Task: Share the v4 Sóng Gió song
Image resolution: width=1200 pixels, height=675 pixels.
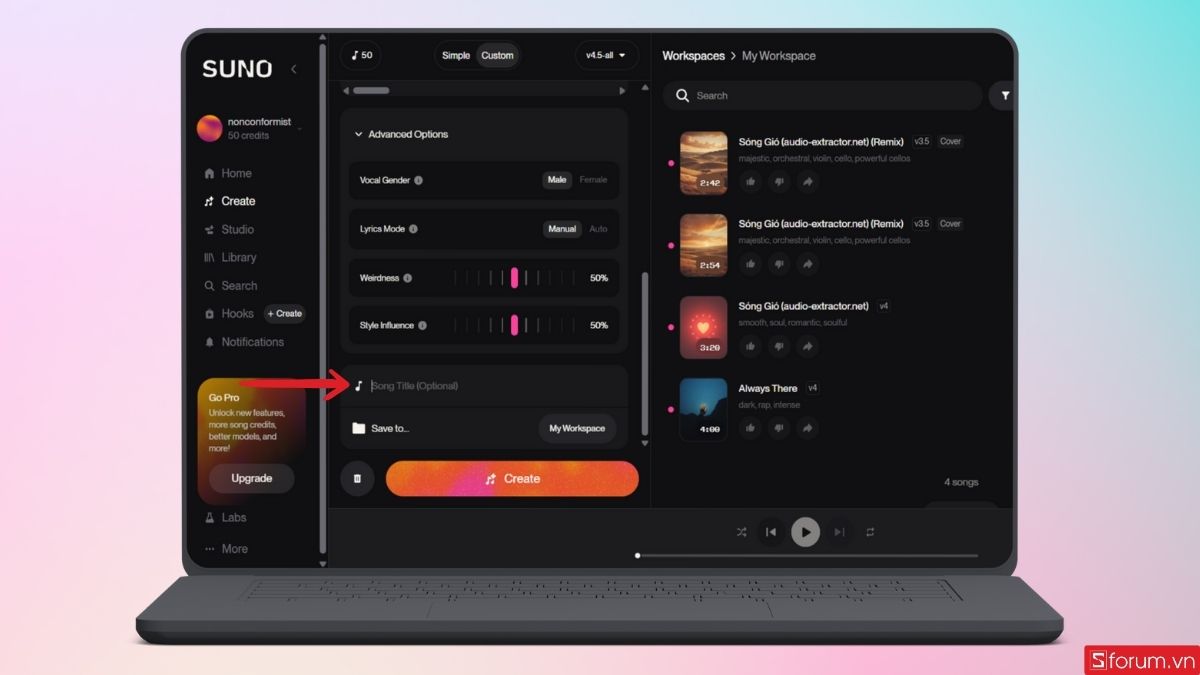Action: click(x=808, y=346)
